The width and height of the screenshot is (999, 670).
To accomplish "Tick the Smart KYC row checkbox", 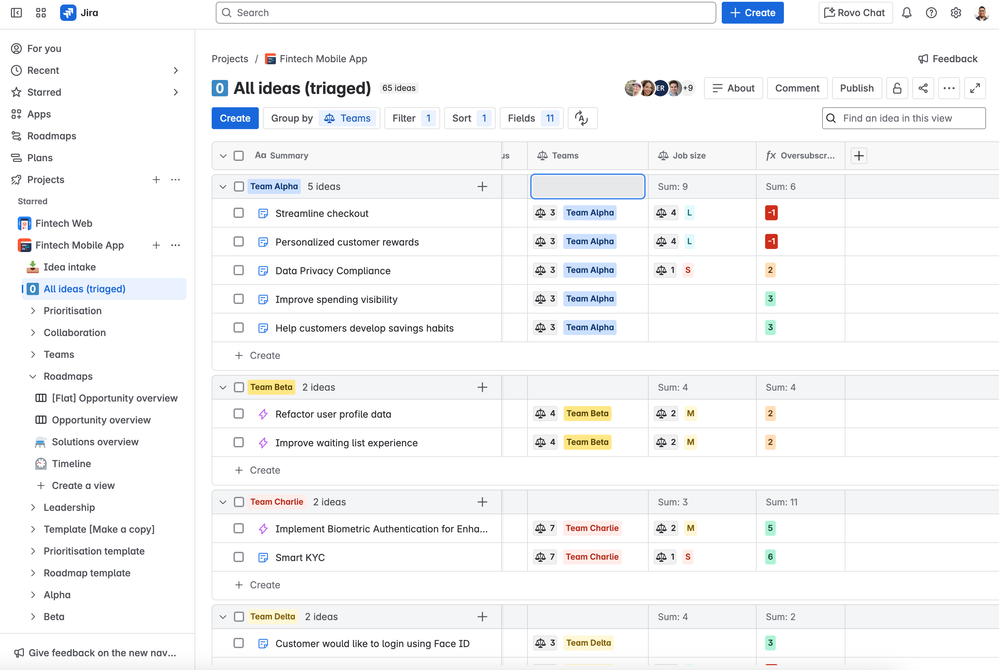I will click(238, 557).
